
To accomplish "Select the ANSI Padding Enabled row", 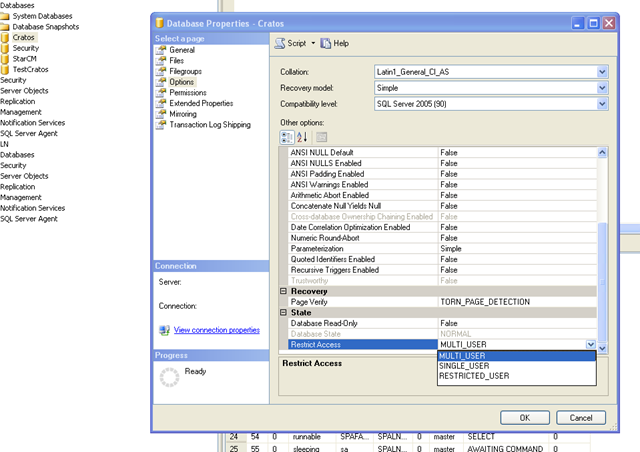I will (442, 174).
